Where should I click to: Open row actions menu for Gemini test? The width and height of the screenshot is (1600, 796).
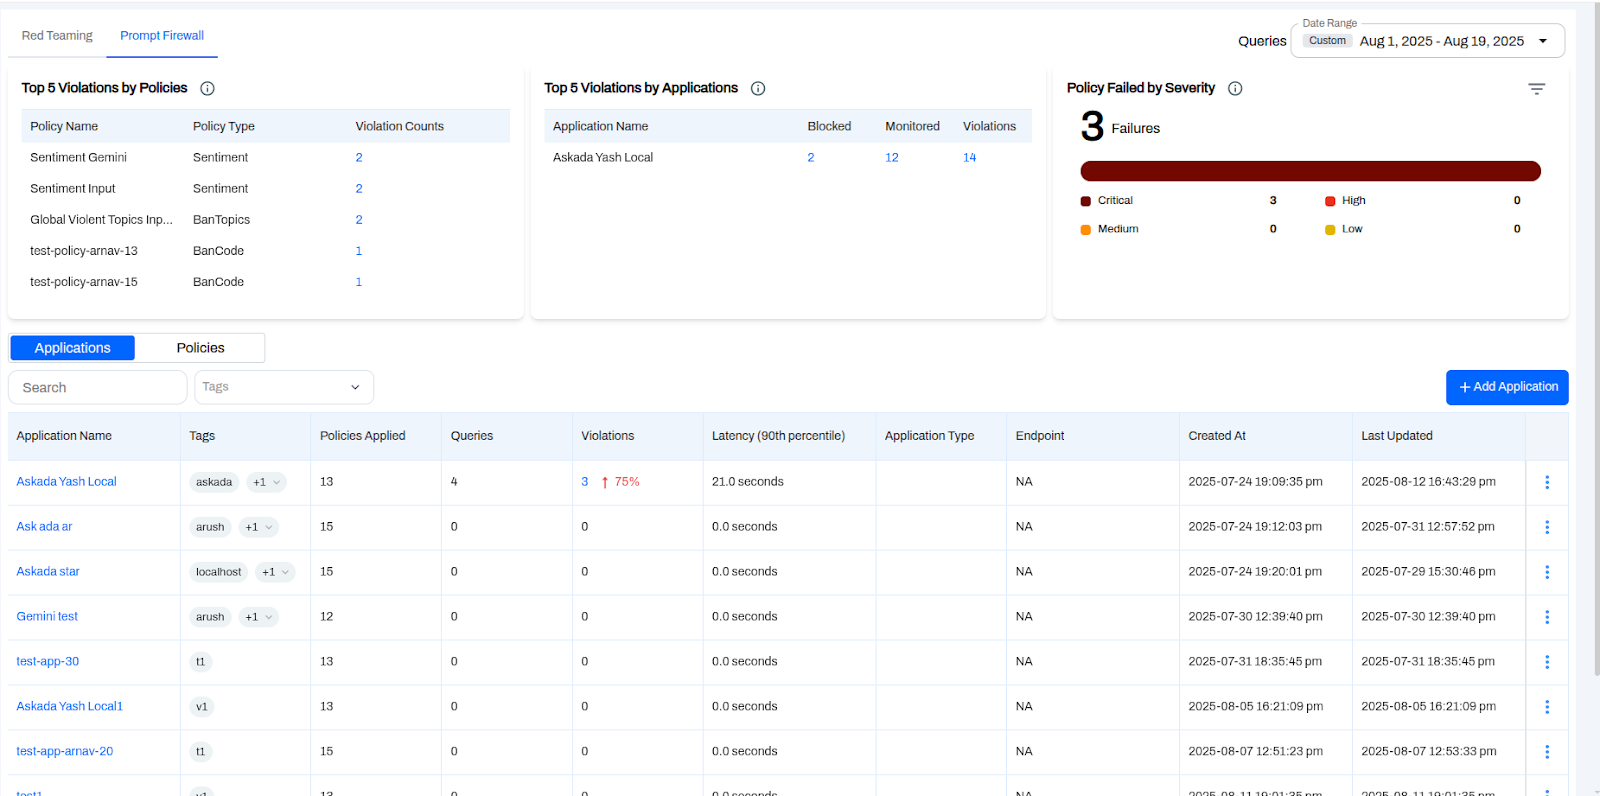[1546, 617]
